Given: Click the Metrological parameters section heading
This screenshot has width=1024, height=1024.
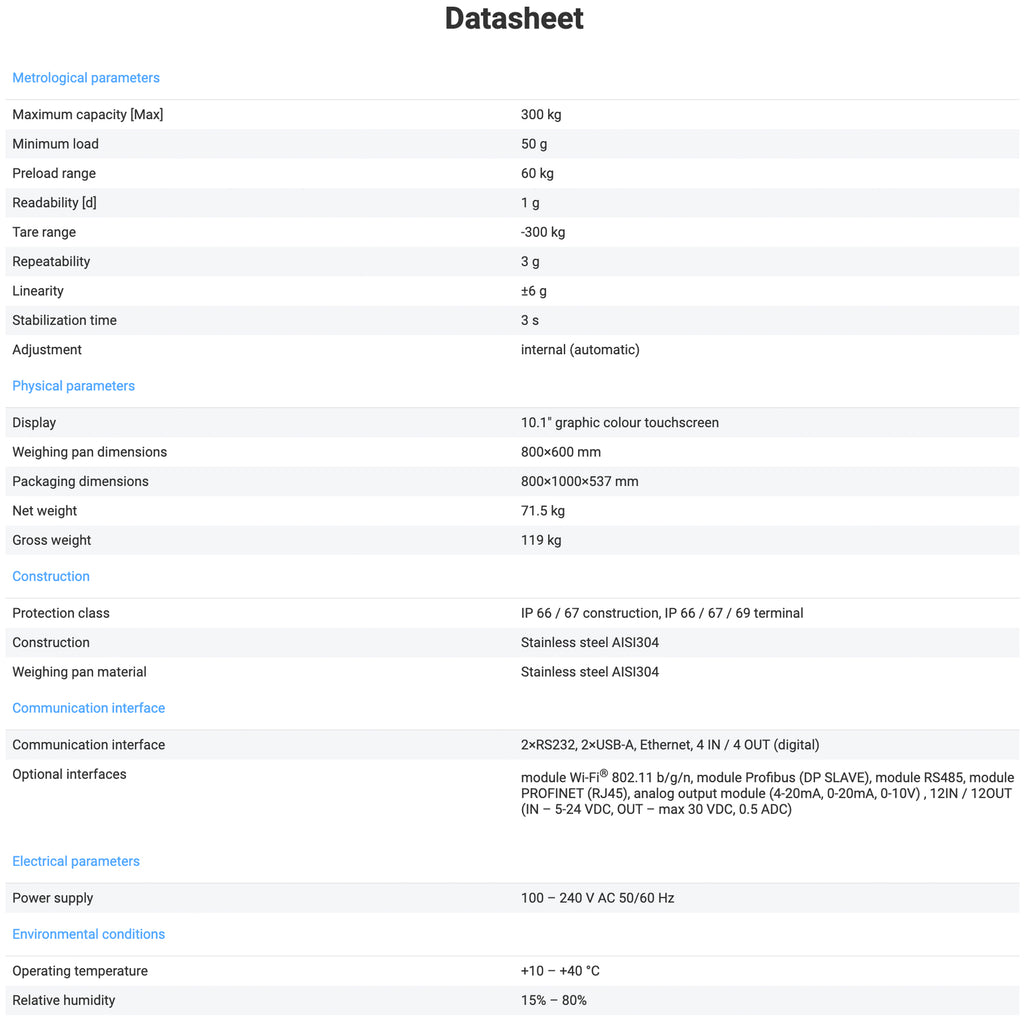Looking at the screenshot, I should (86, 78).
